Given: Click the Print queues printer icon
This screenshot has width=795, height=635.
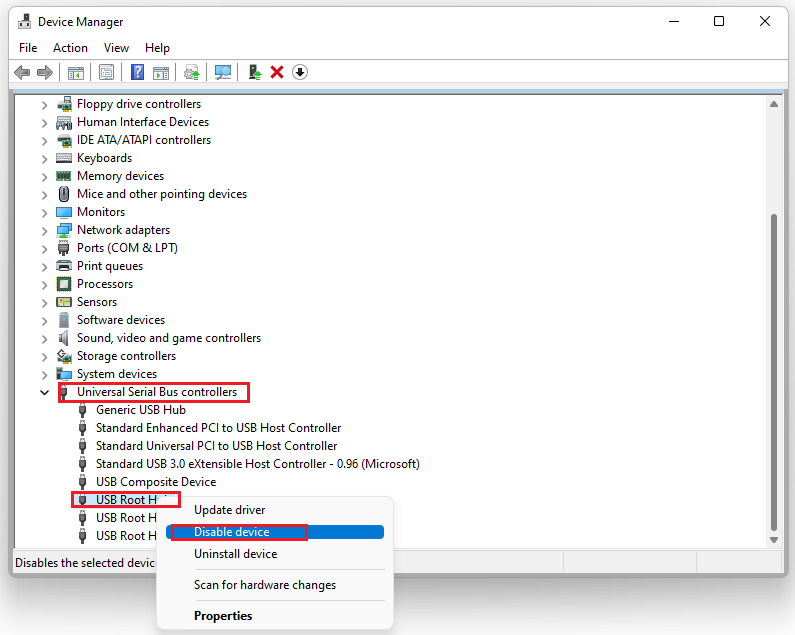Looking at the screenshot, I should click(x=64, y=266).
